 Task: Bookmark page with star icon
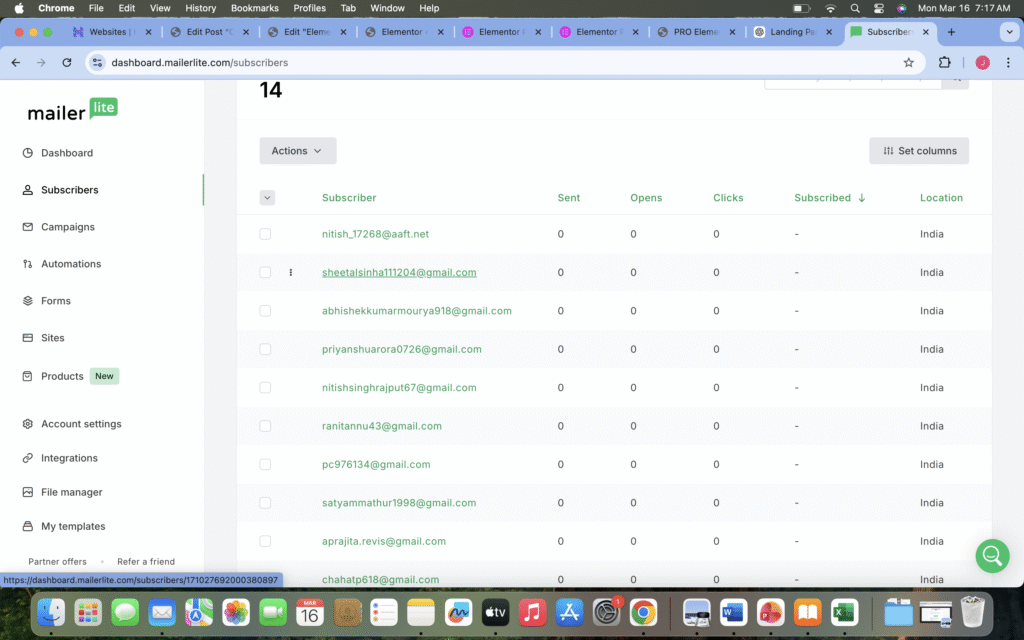908,62
